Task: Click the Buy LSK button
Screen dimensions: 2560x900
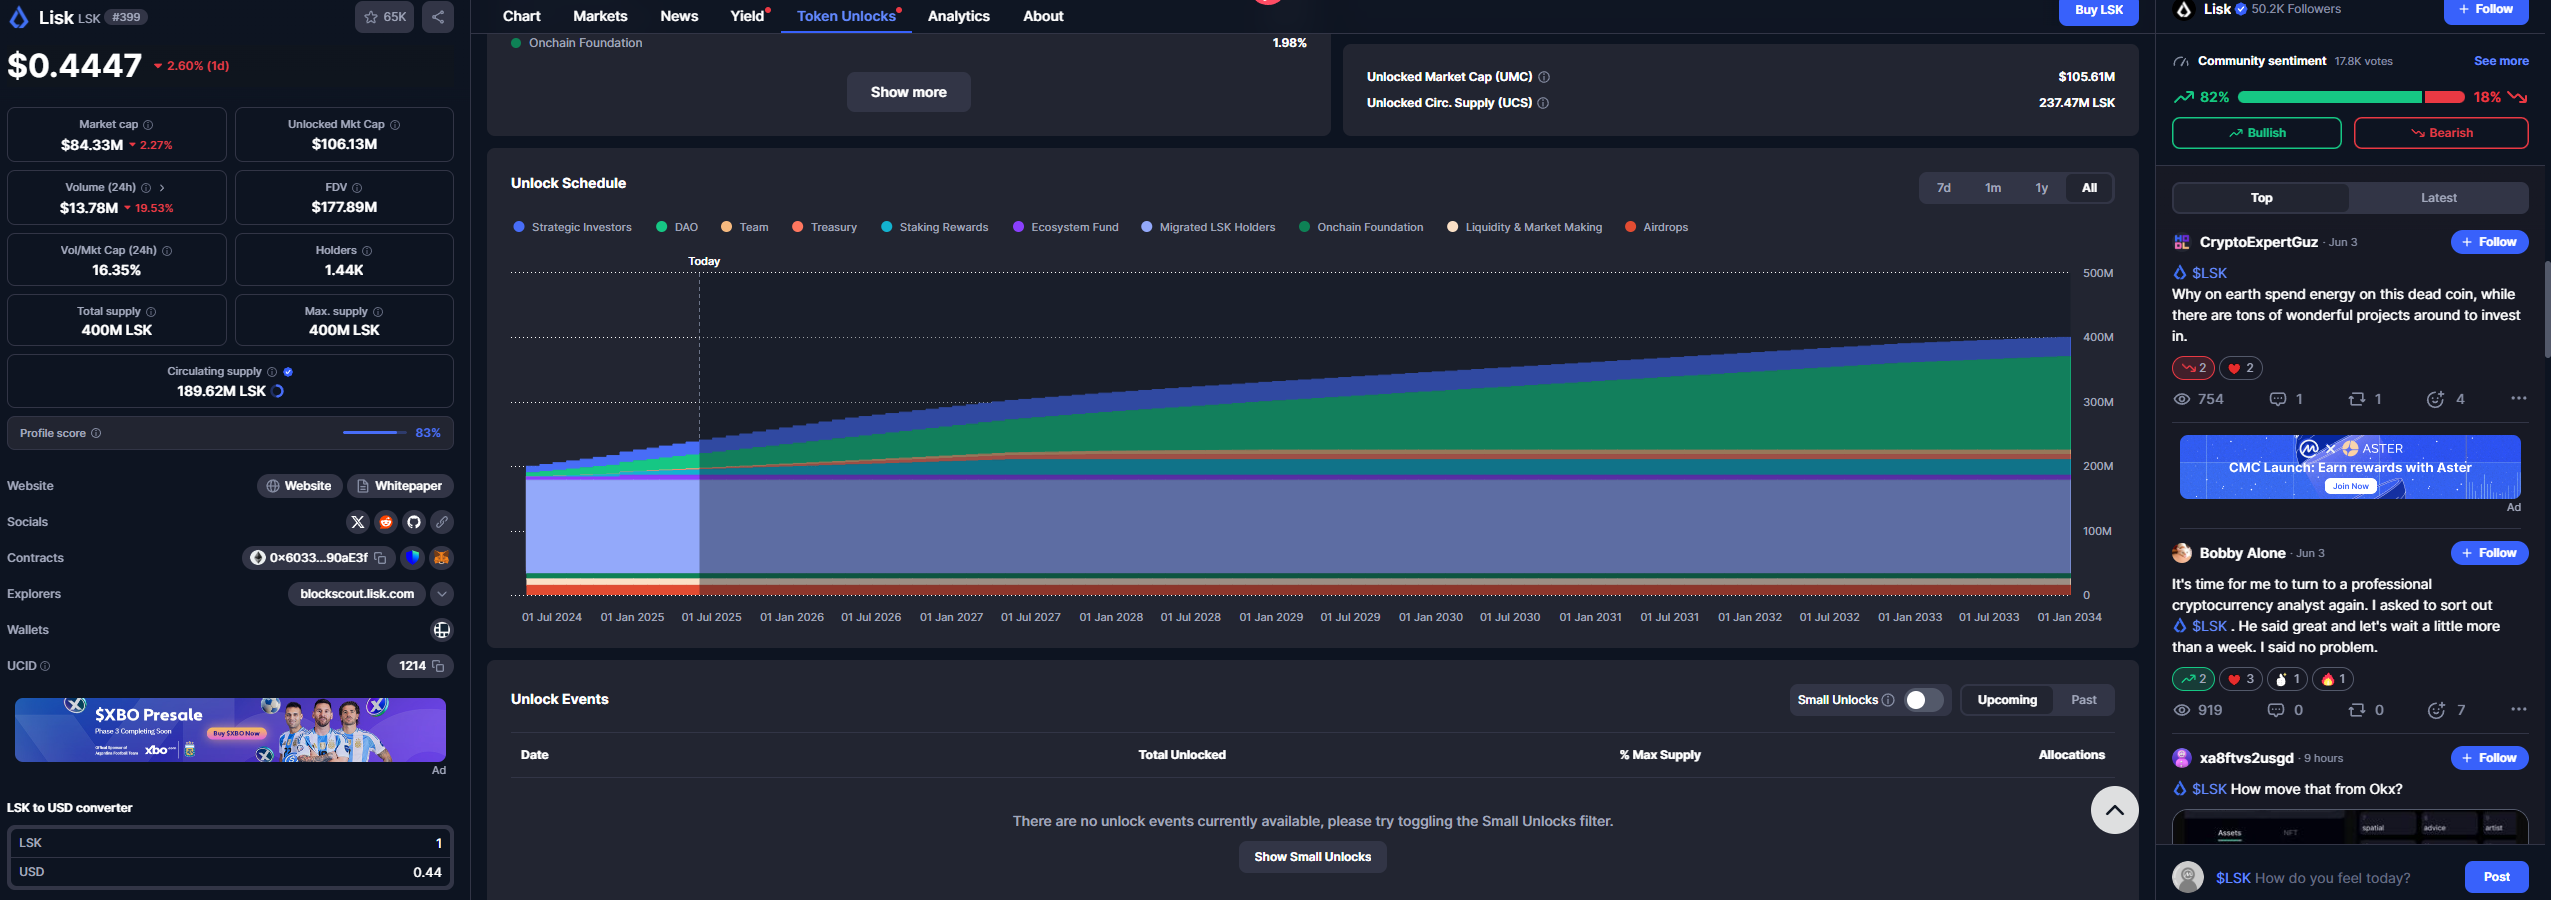Action: (x=2098, y=10)
